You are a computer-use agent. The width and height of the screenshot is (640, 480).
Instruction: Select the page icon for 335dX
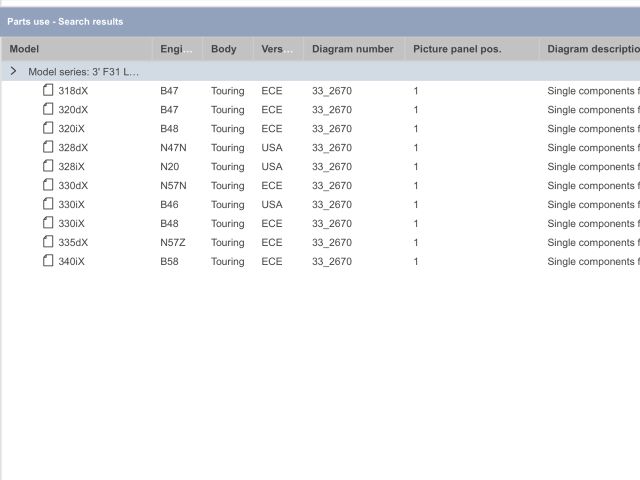pyautogui.click(x=48, y=242)
